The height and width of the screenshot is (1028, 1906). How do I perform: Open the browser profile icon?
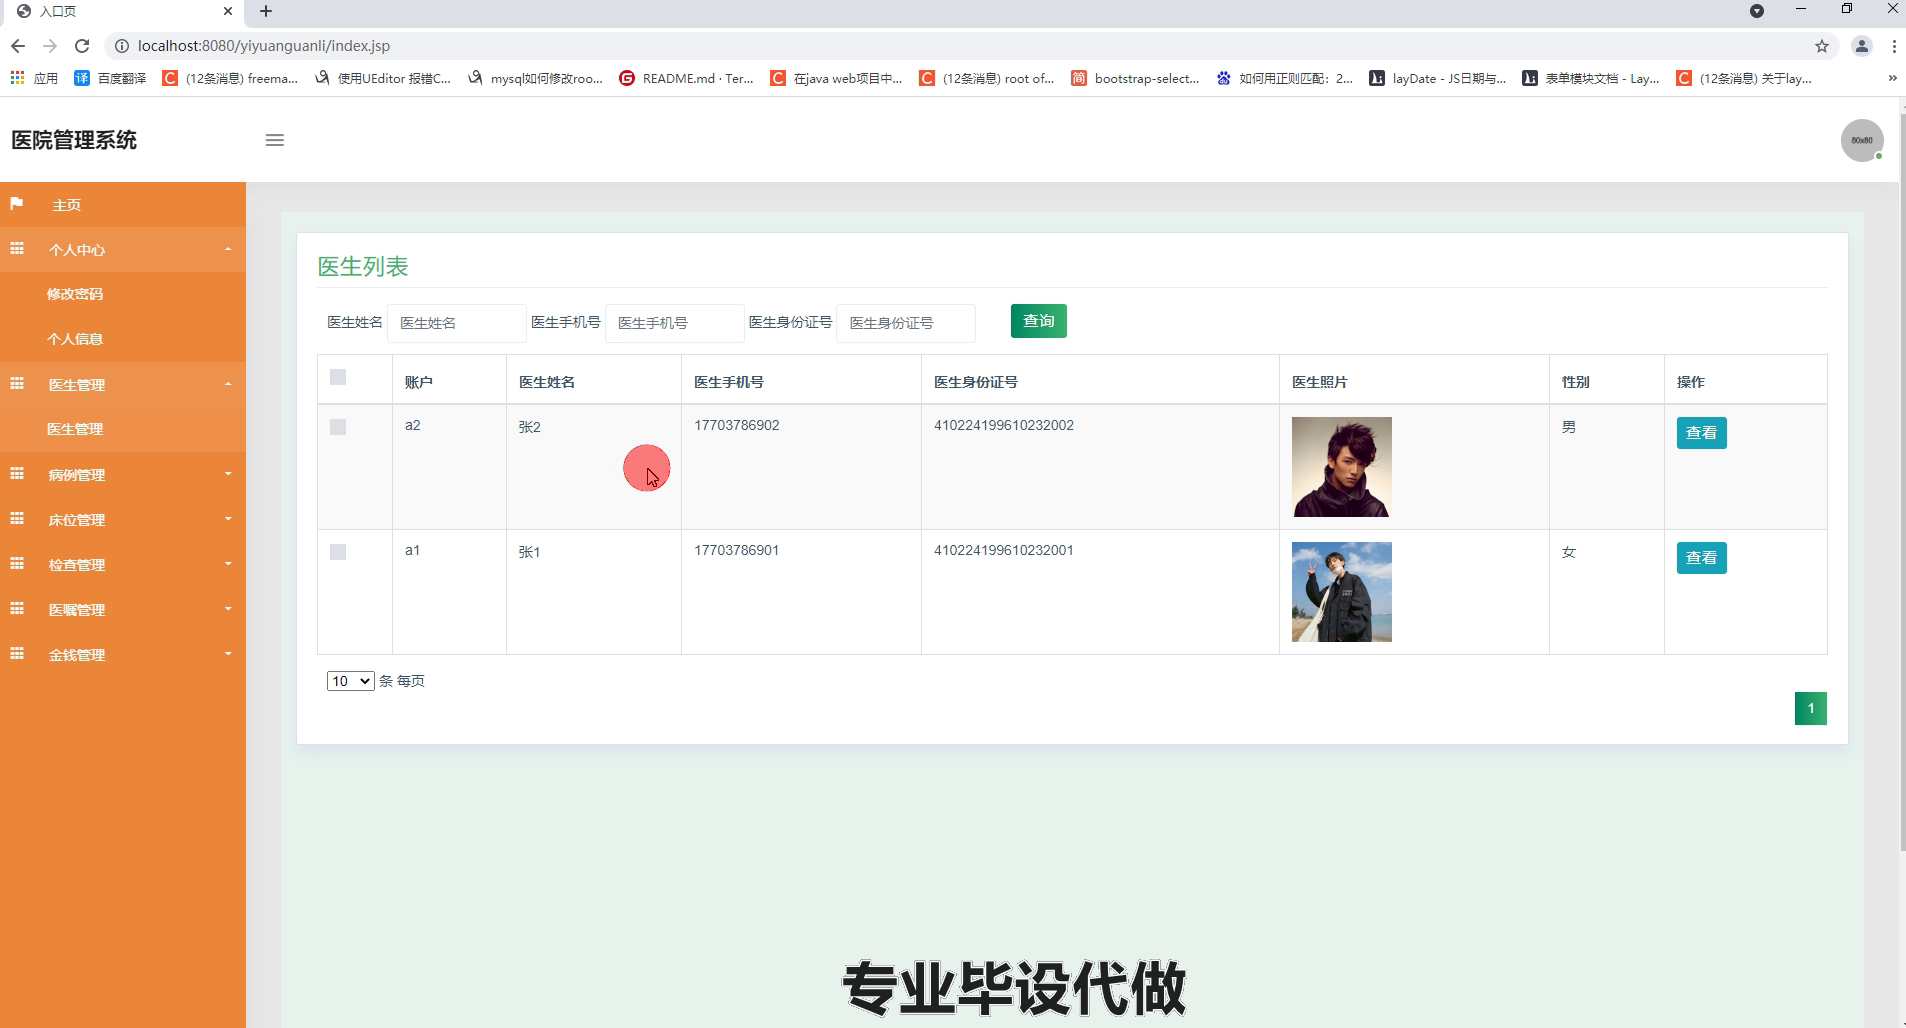point(1862,46)
